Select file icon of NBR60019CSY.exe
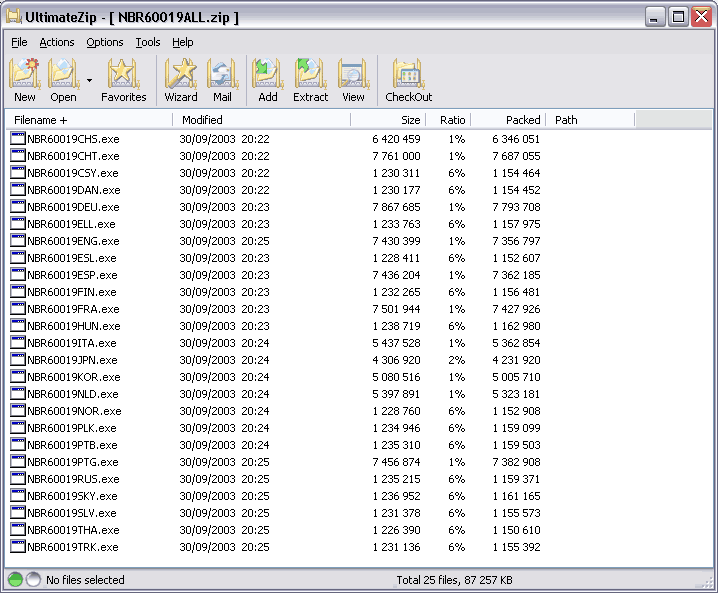Image resolution: width=718 pixels, height=593 pixels. tap(18, 173)
